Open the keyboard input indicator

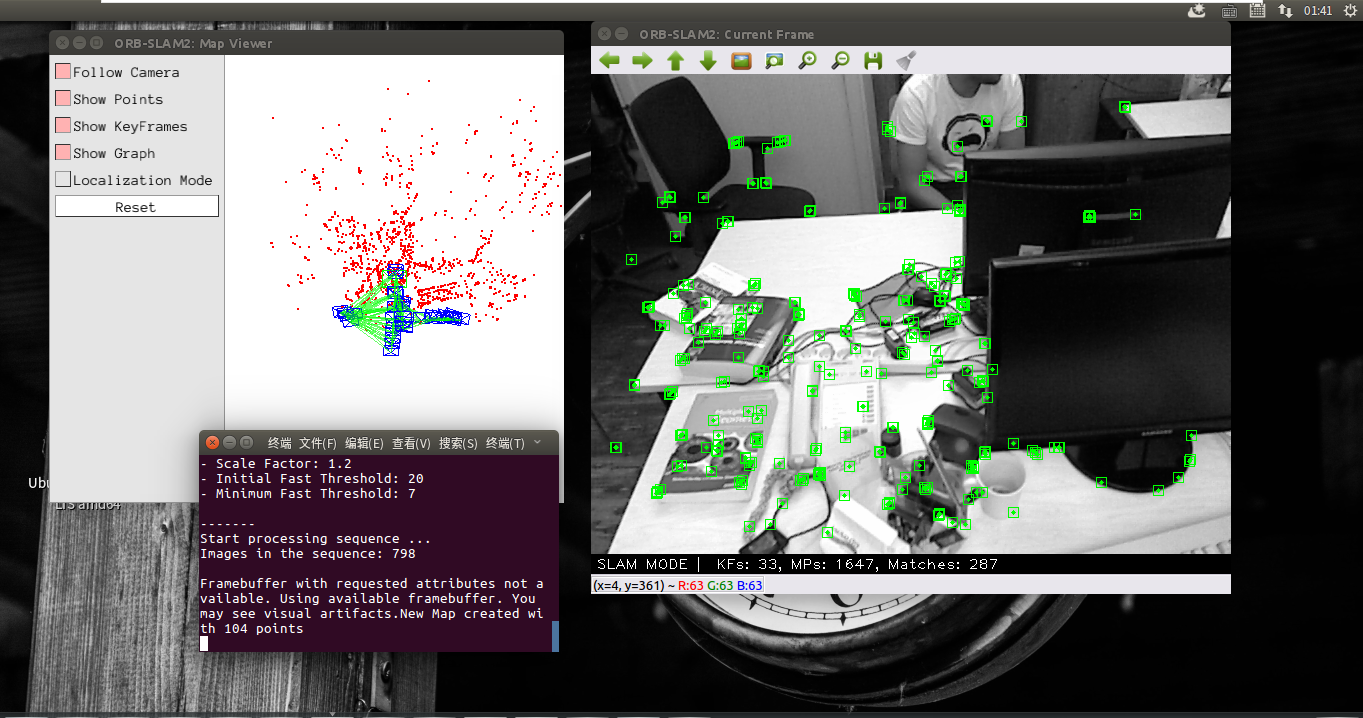coord(1229,10)
